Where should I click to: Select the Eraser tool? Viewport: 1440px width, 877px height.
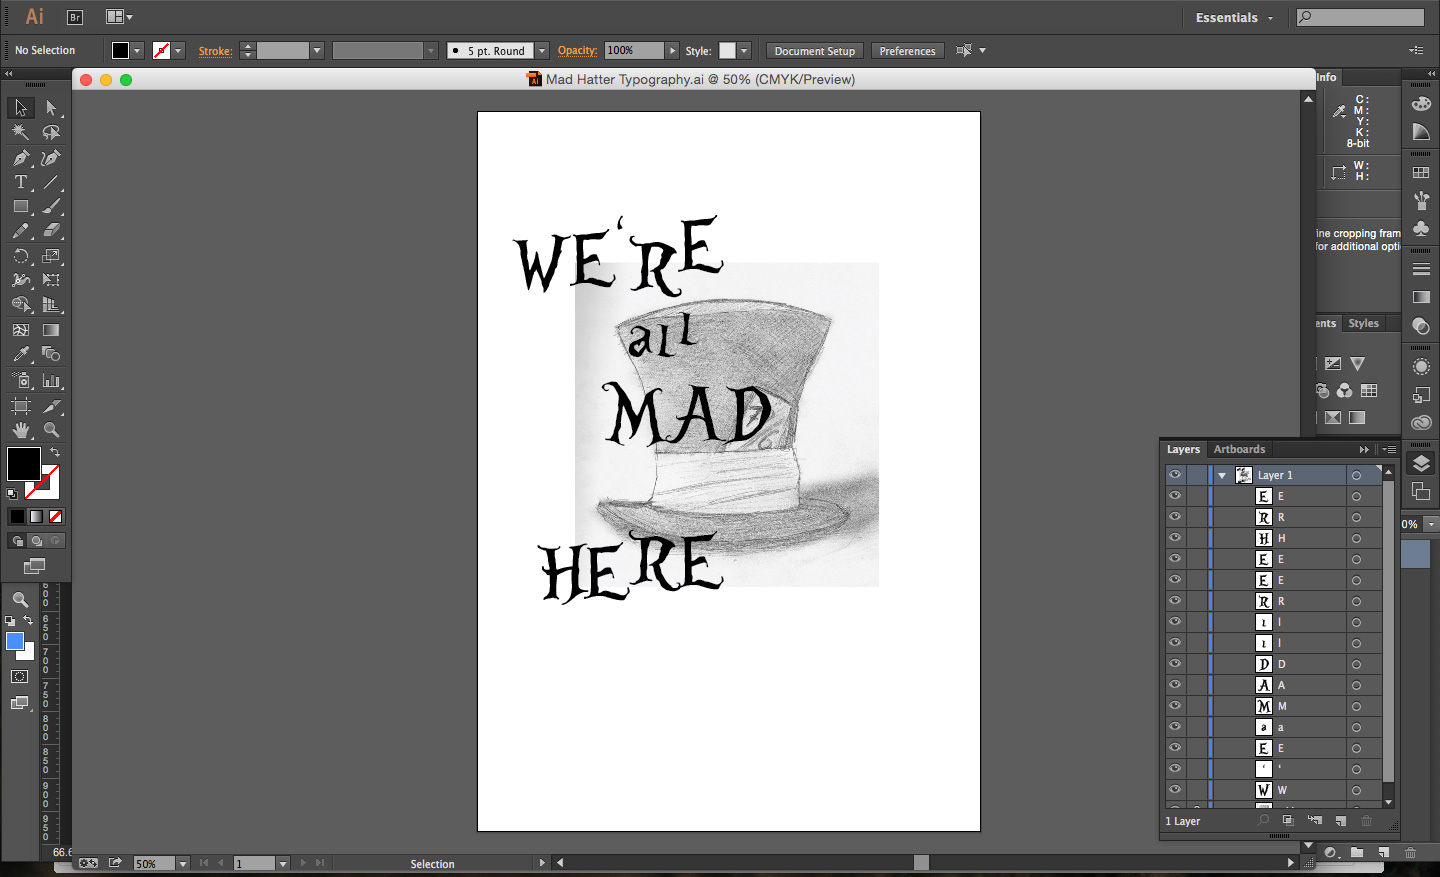point(51,230)
